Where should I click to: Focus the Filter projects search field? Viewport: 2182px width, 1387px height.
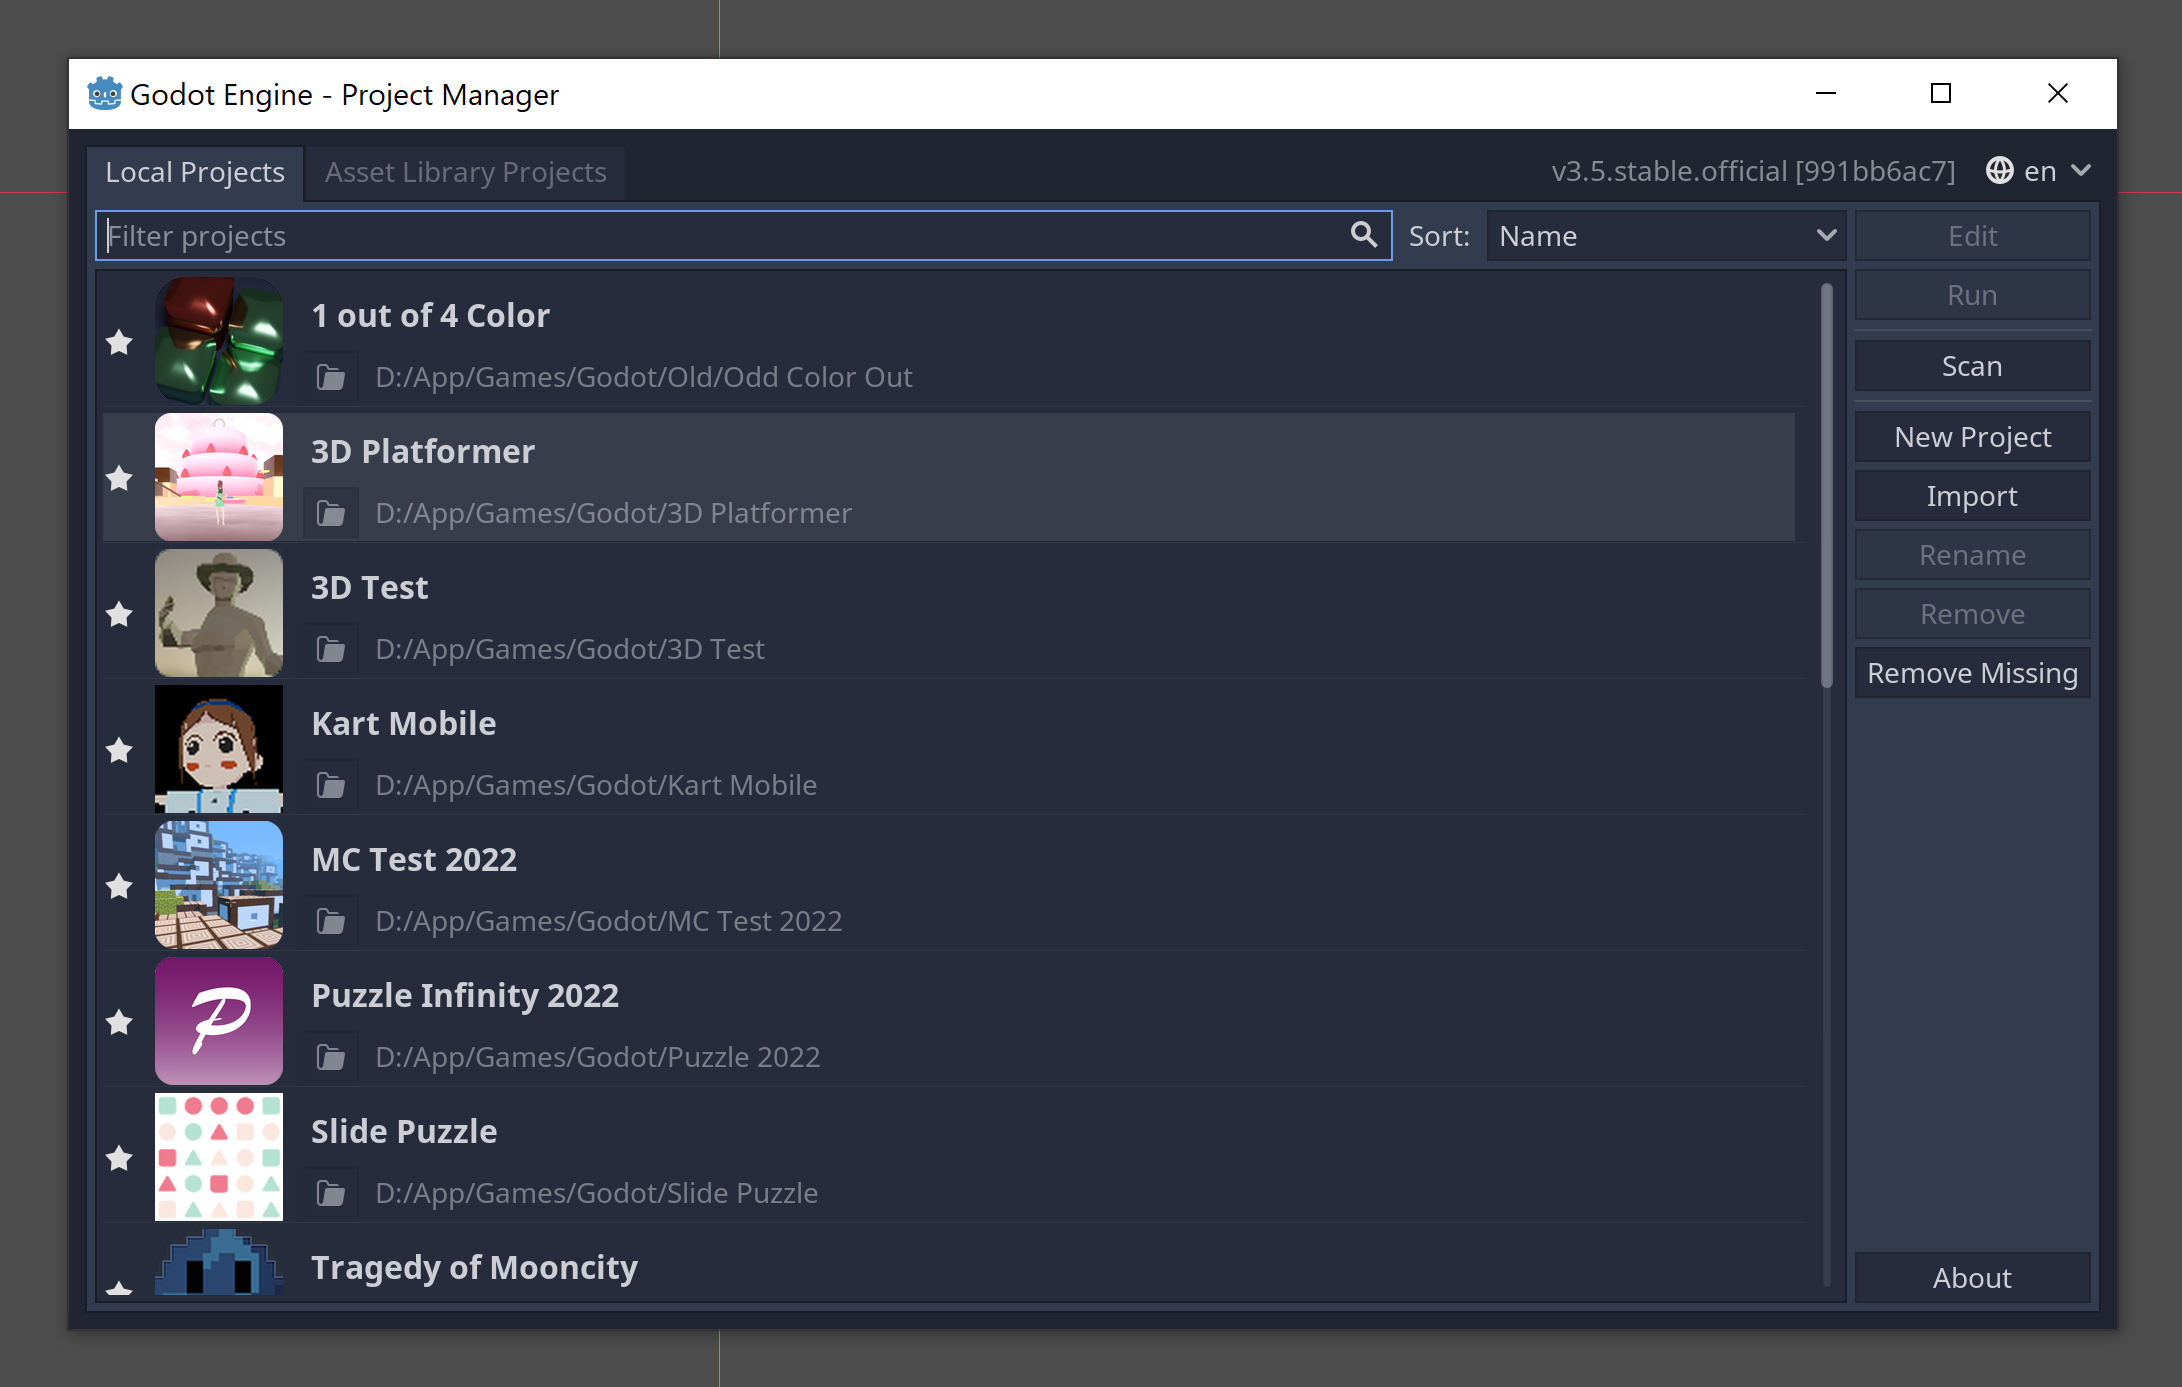(x=743, y=236)
